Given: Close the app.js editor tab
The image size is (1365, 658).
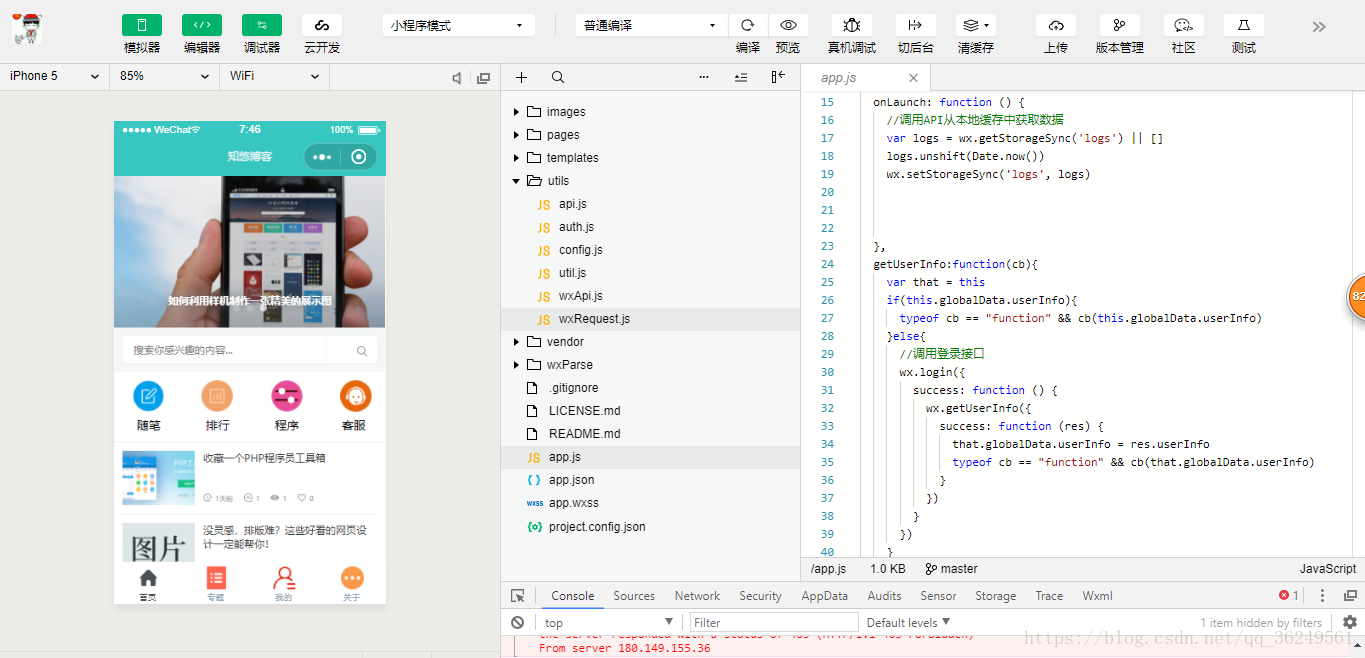Looking at the screenshot, I should coord(913,78).
